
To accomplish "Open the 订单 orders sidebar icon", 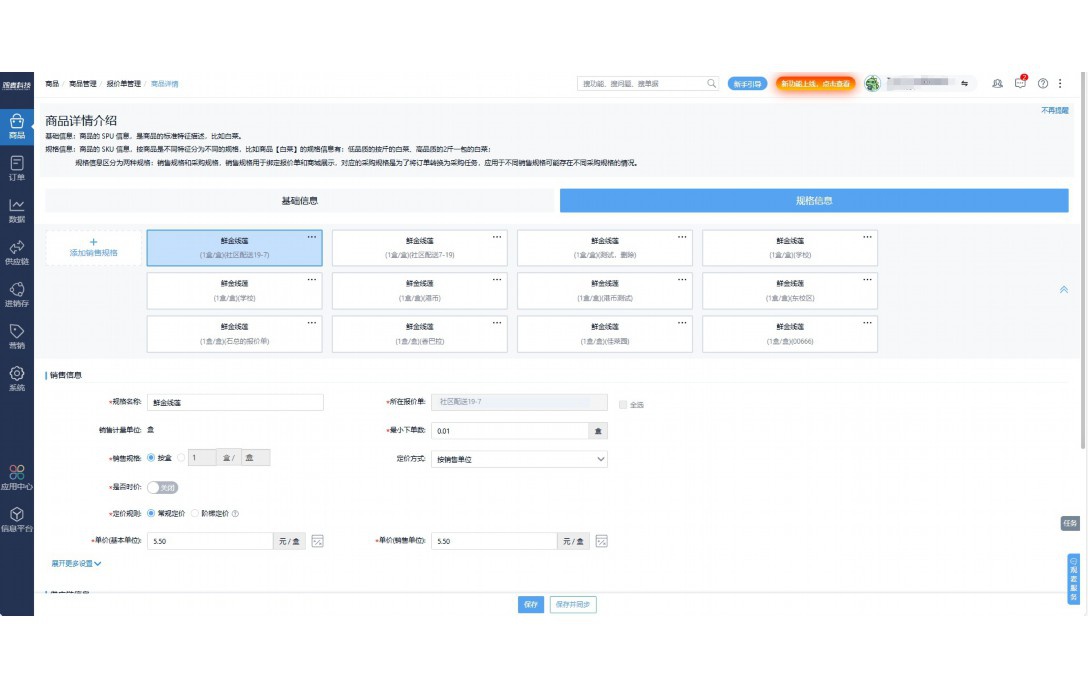I will tap(16, 167).
